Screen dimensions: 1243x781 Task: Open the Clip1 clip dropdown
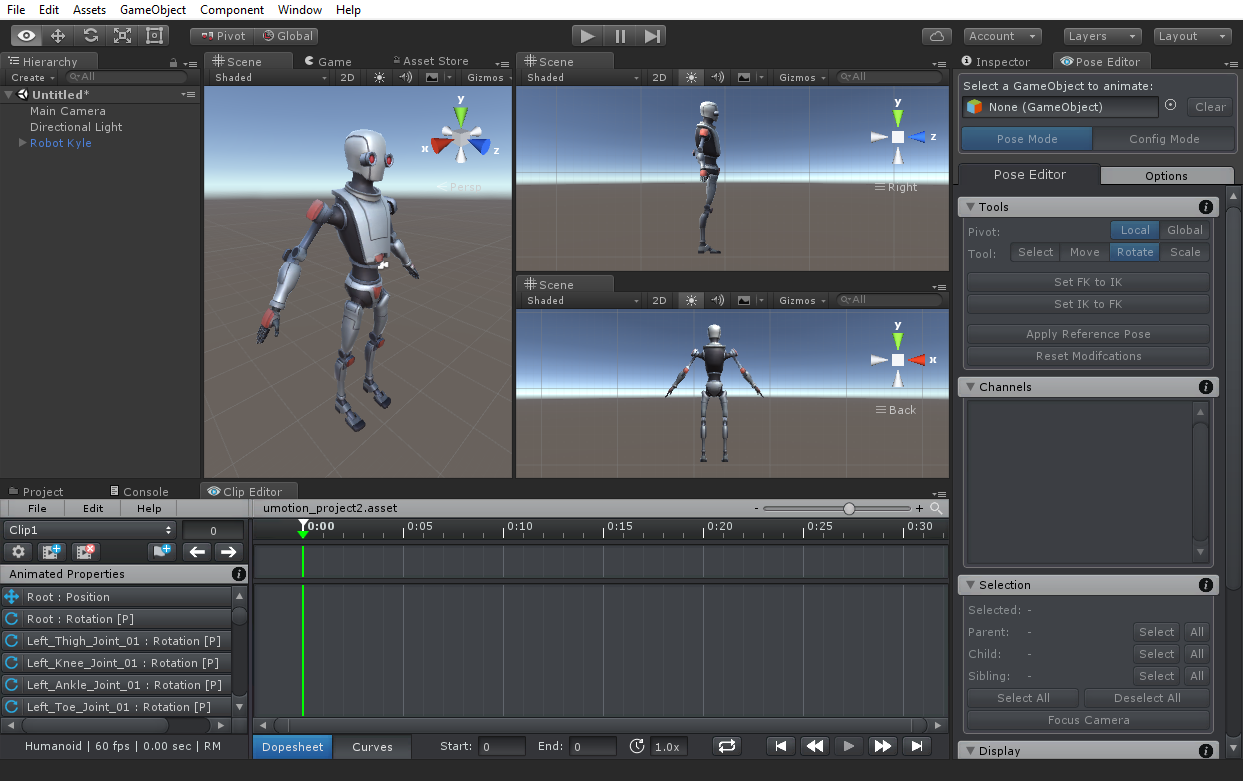[89, 530]
